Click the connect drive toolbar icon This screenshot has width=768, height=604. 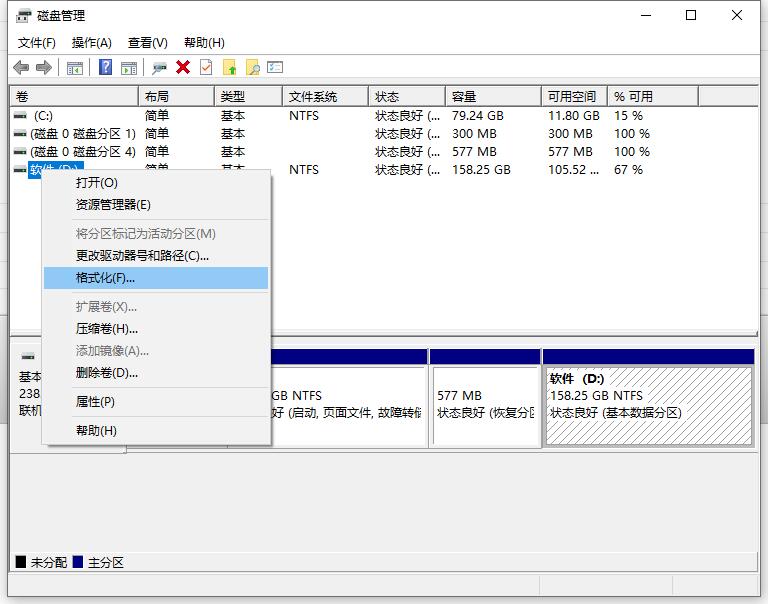coord(159,67)
